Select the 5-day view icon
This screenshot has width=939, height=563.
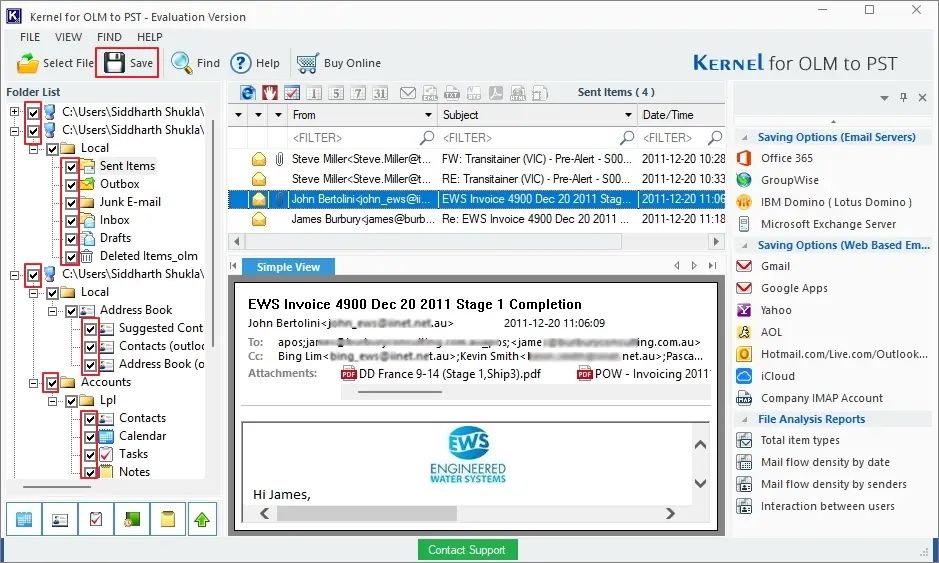pos(336,93)
